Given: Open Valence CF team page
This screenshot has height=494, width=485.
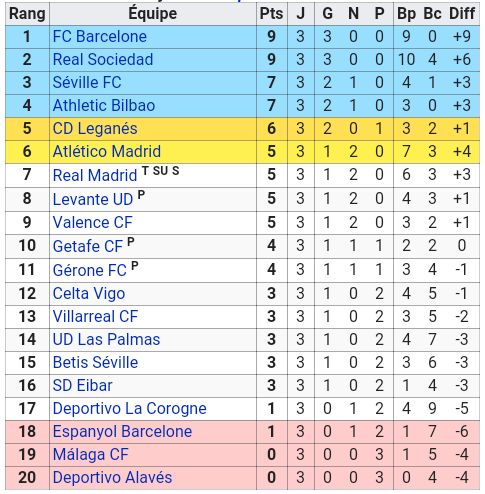Looking at the screenshot, I should pyautogui.click(x=93, y=222).
